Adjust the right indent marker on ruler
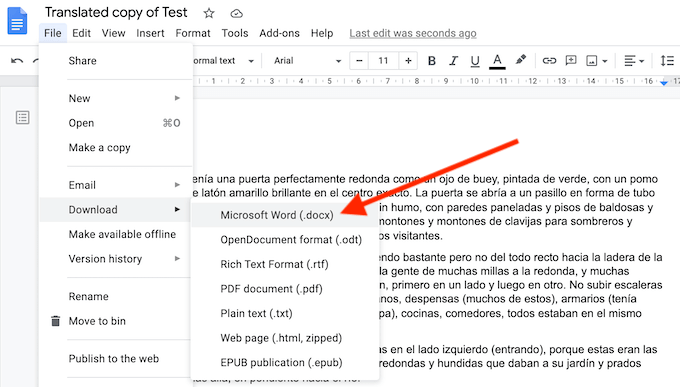 tap(664, 82)
